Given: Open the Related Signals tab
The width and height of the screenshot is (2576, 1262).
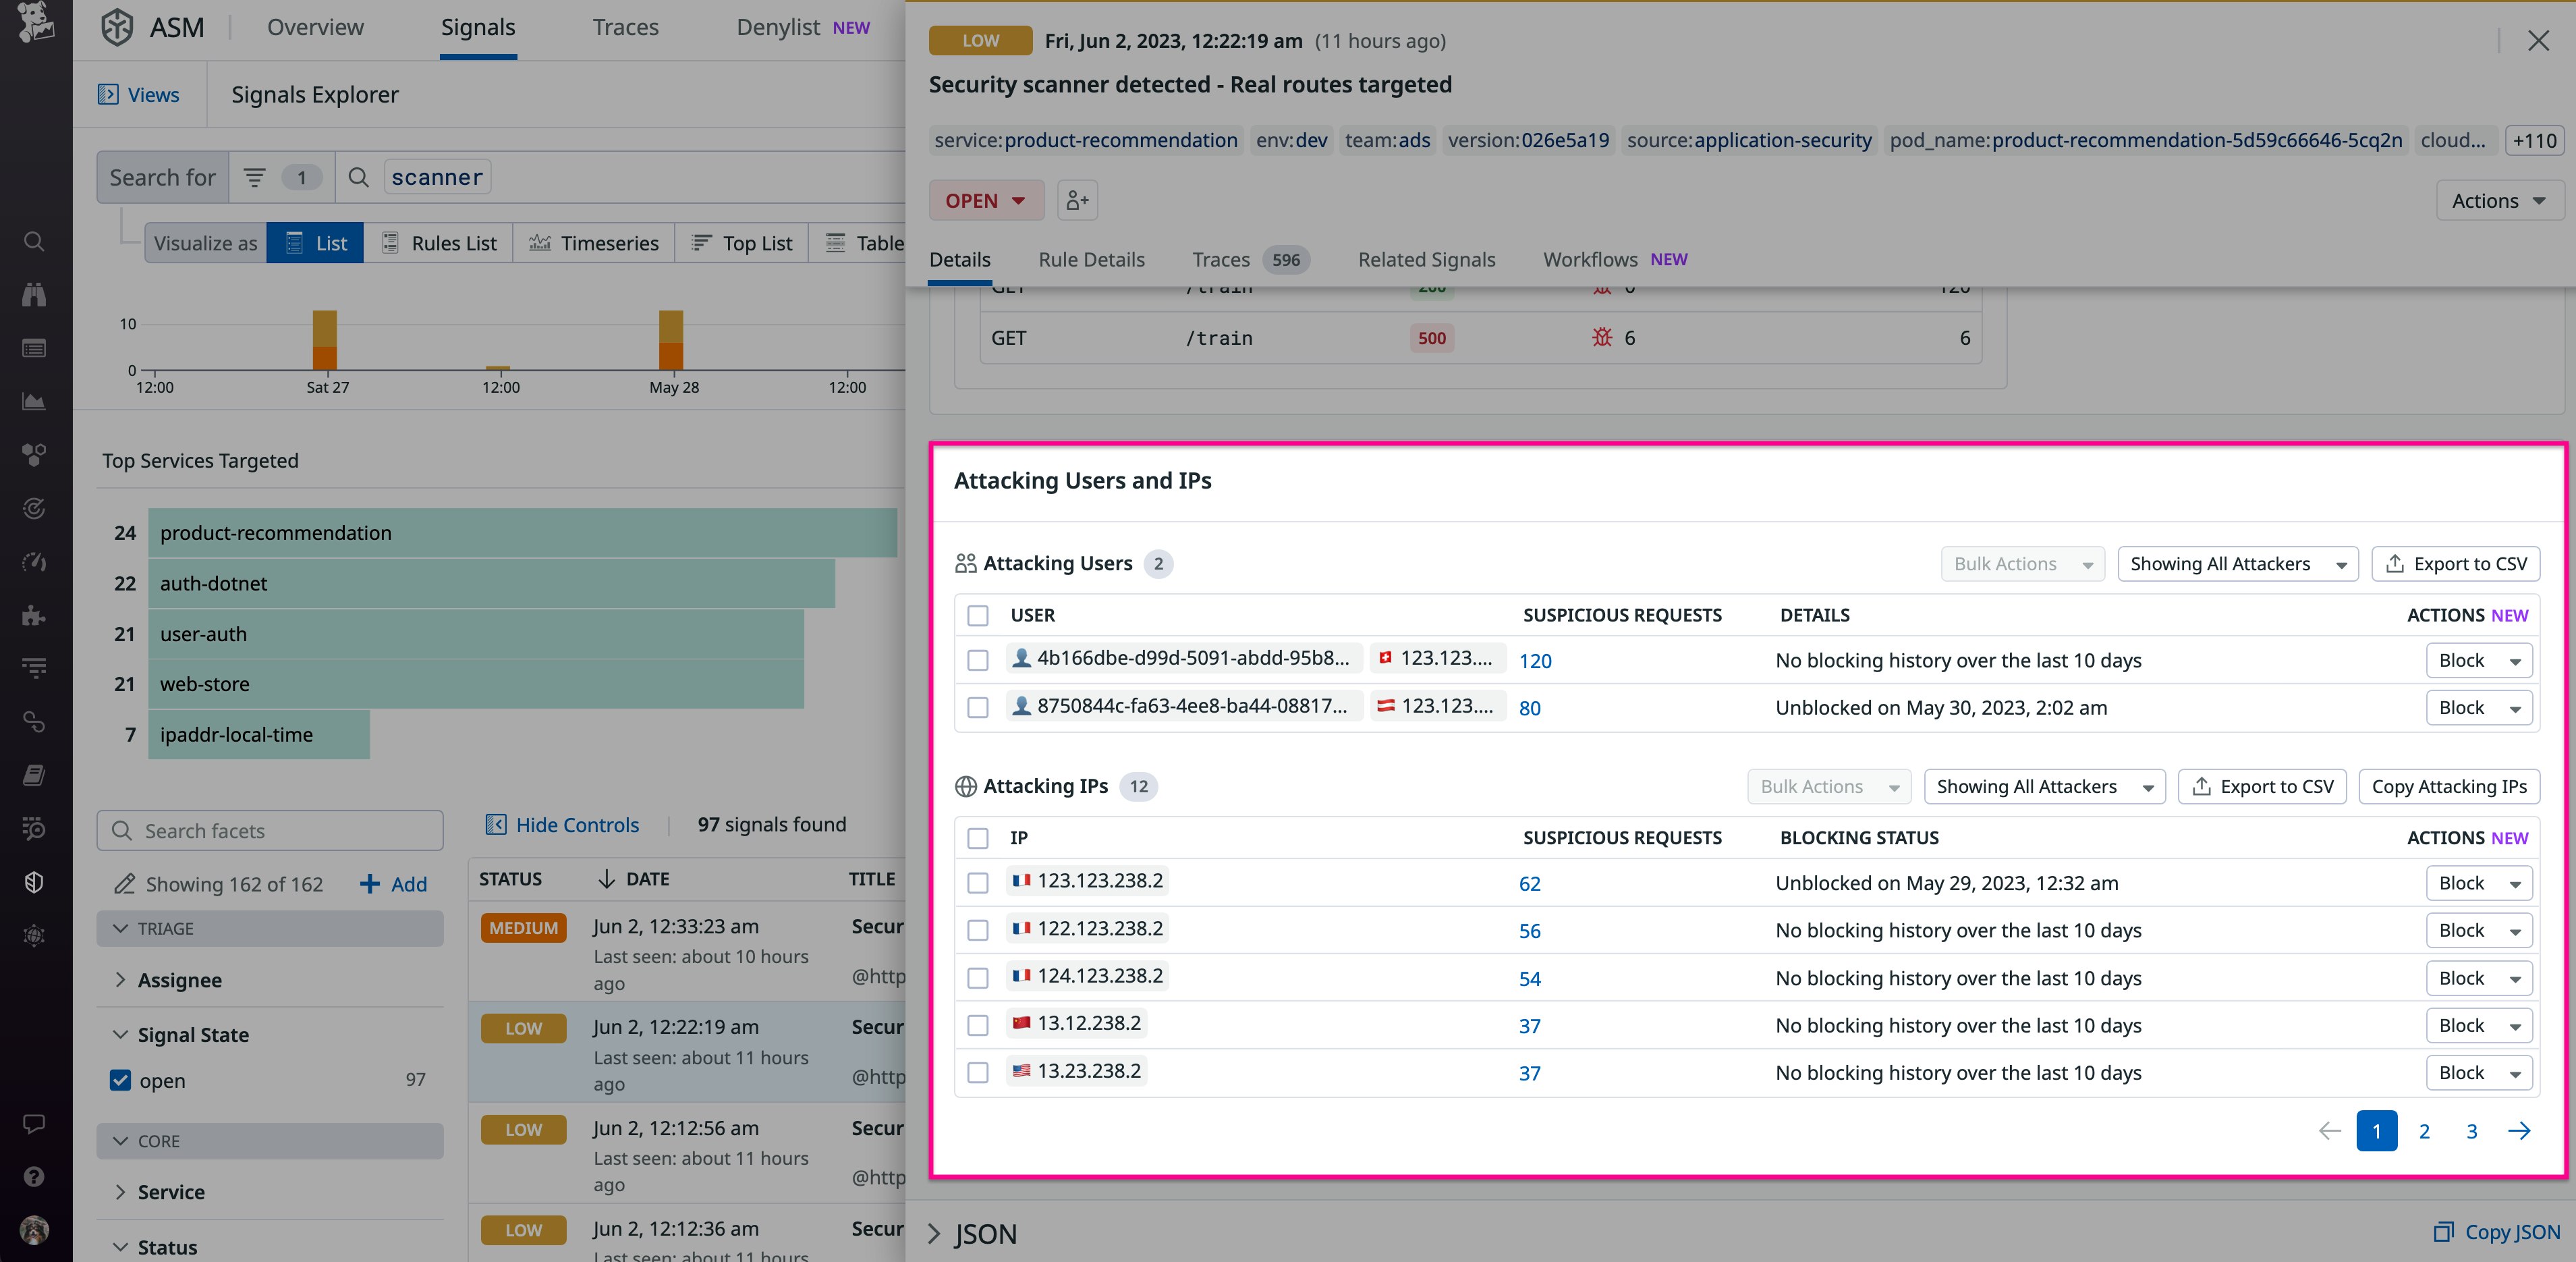Looking at the screenshot, I should pos(1426,260).
